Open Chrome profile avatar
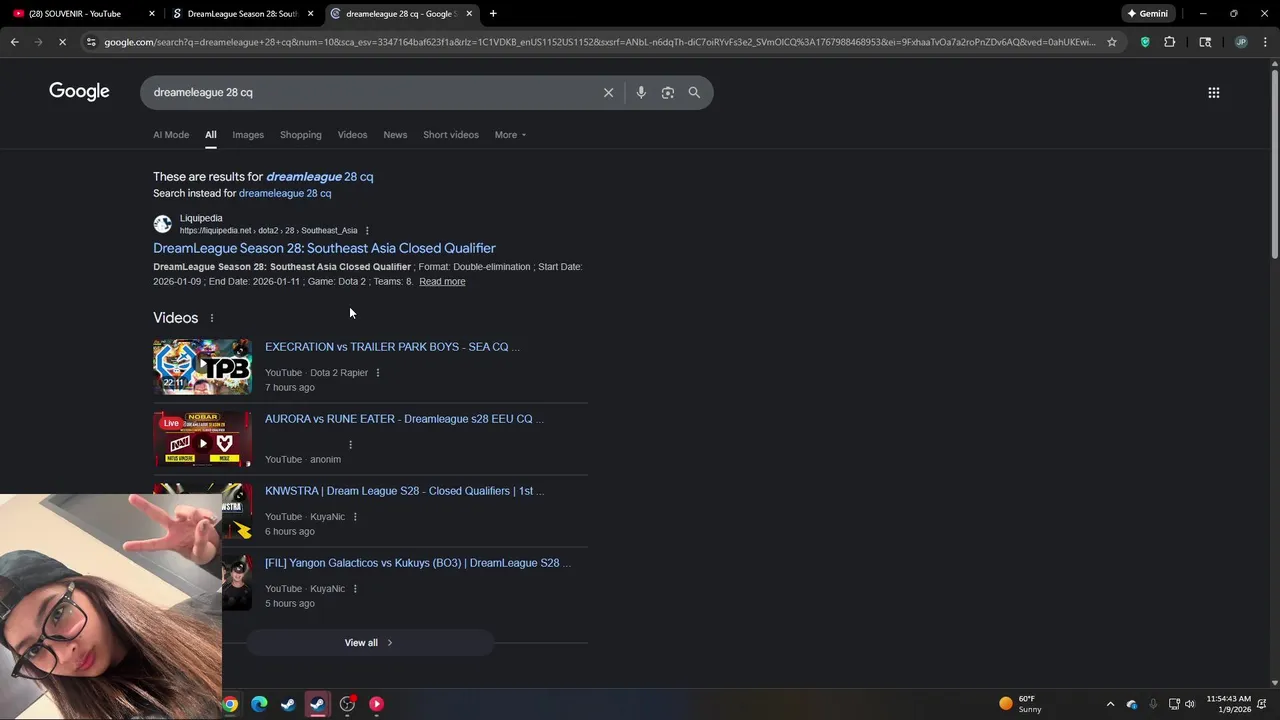 pos(1241,42)
